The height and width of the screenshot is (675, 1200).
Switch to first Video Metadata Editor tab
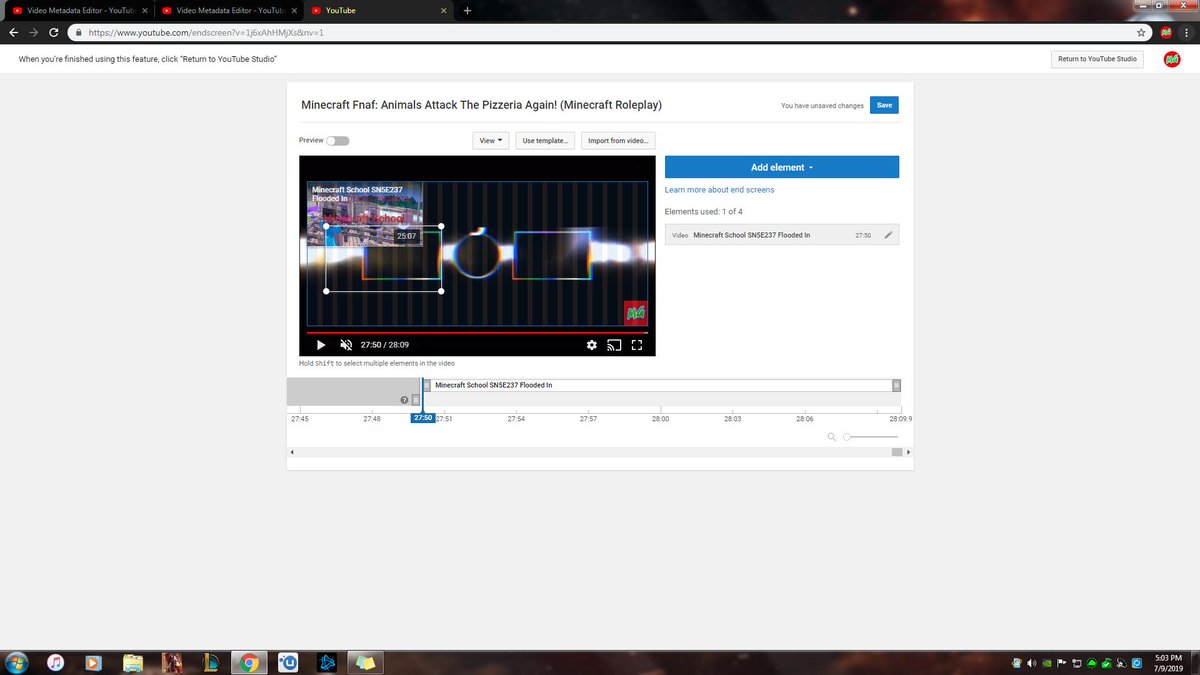(x=78, y=10)
